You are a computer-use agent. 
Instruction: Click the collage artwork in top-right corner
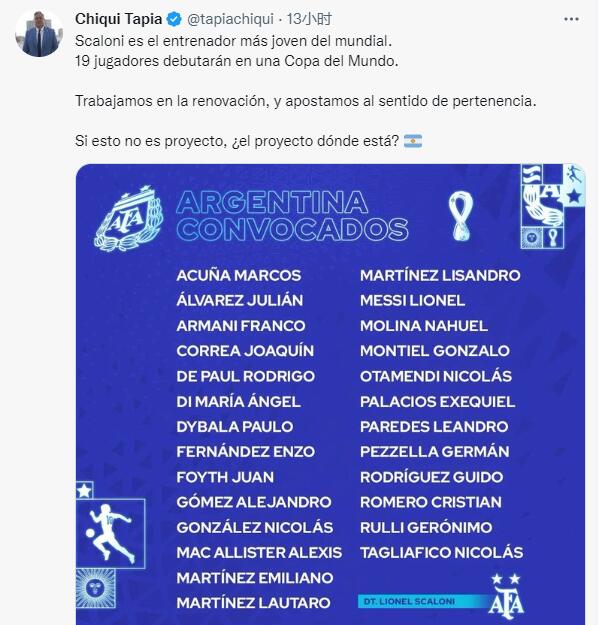point(553,206)
